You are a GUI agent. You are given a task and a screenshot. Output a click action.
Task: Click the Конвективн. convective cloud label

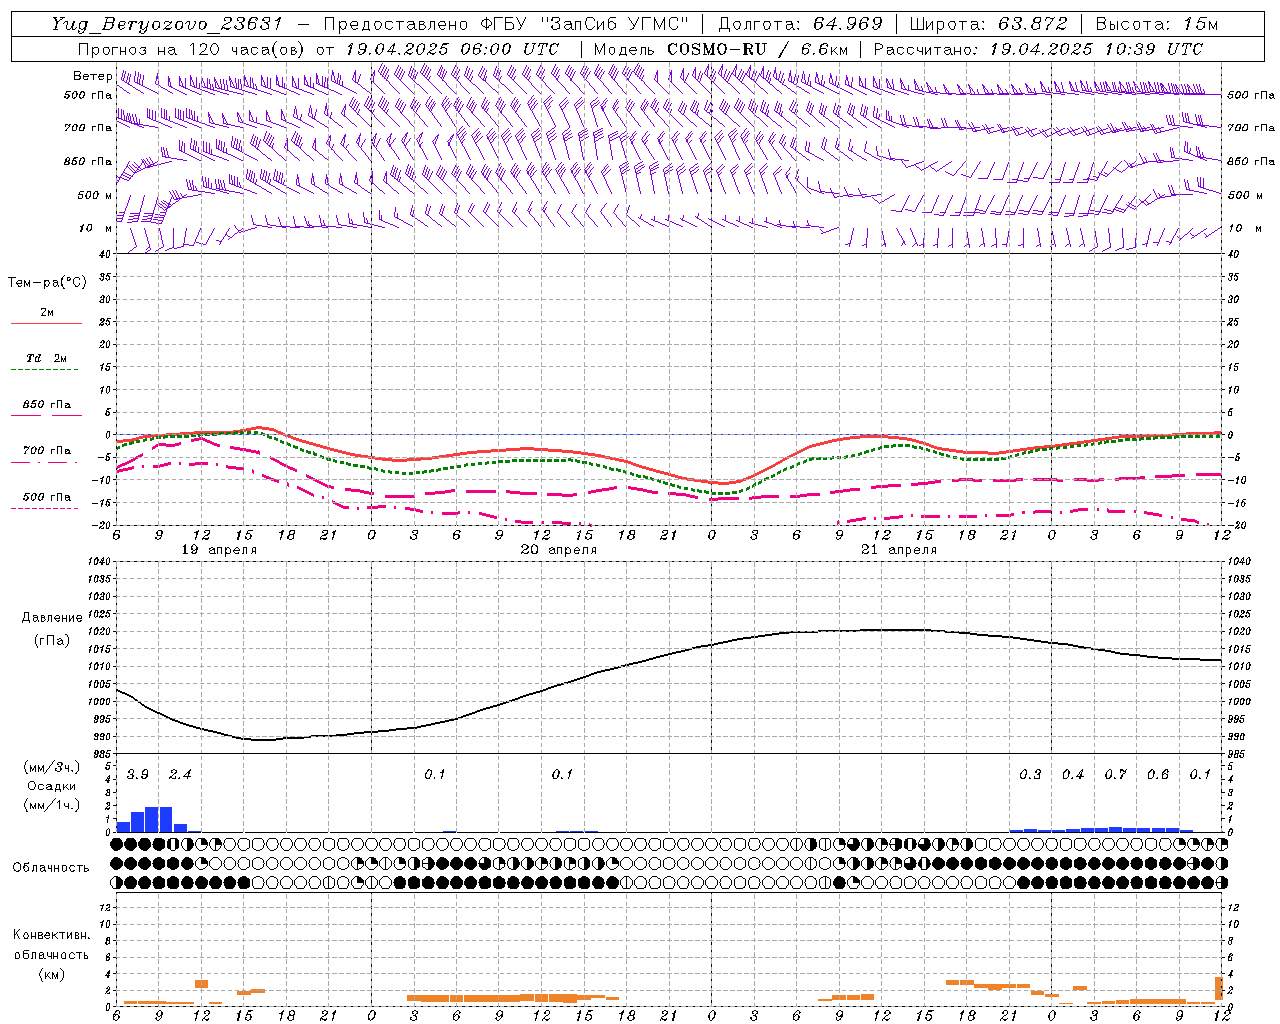pyautogui.click(x=51, y=935)
